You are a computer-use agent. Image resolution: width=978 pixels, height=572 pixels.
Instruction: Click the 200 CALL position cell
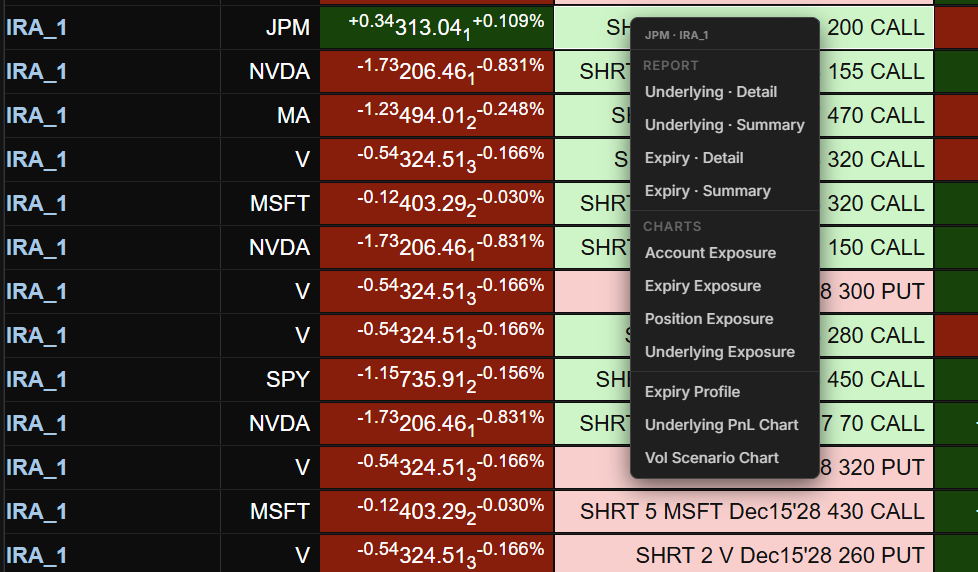pyautogui.click(x=876, y=27)
